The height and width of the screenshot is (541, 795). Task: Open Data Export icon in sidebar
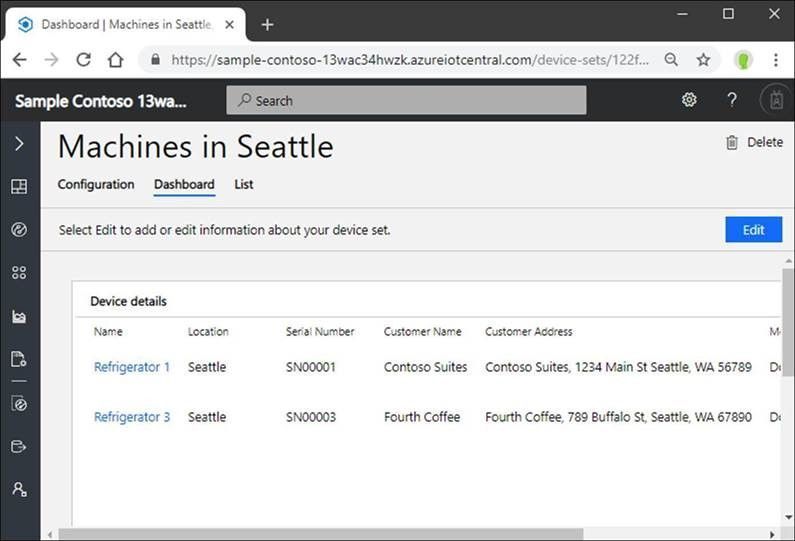click(x=19, y=447)
